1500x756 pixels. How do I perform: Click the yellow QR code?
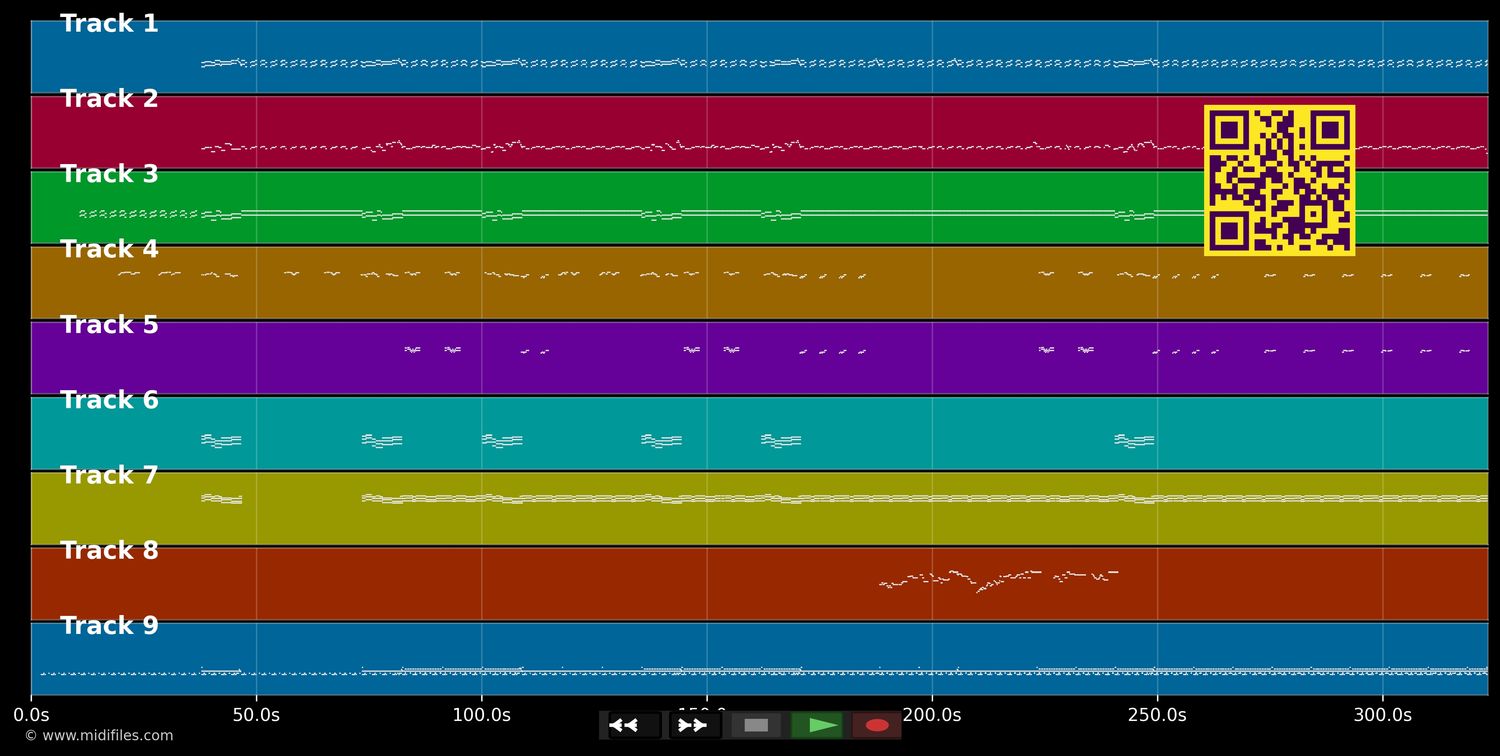tap(1279, 180)
